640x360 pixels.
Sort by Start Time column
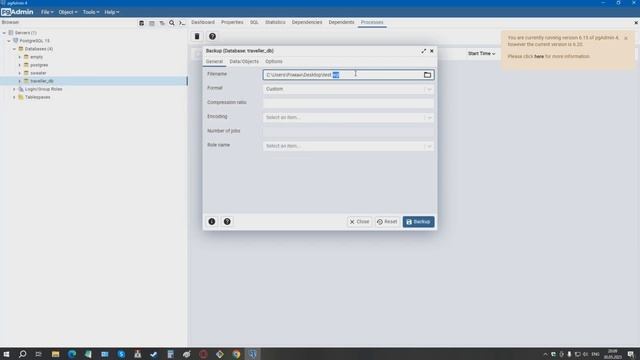481,53
